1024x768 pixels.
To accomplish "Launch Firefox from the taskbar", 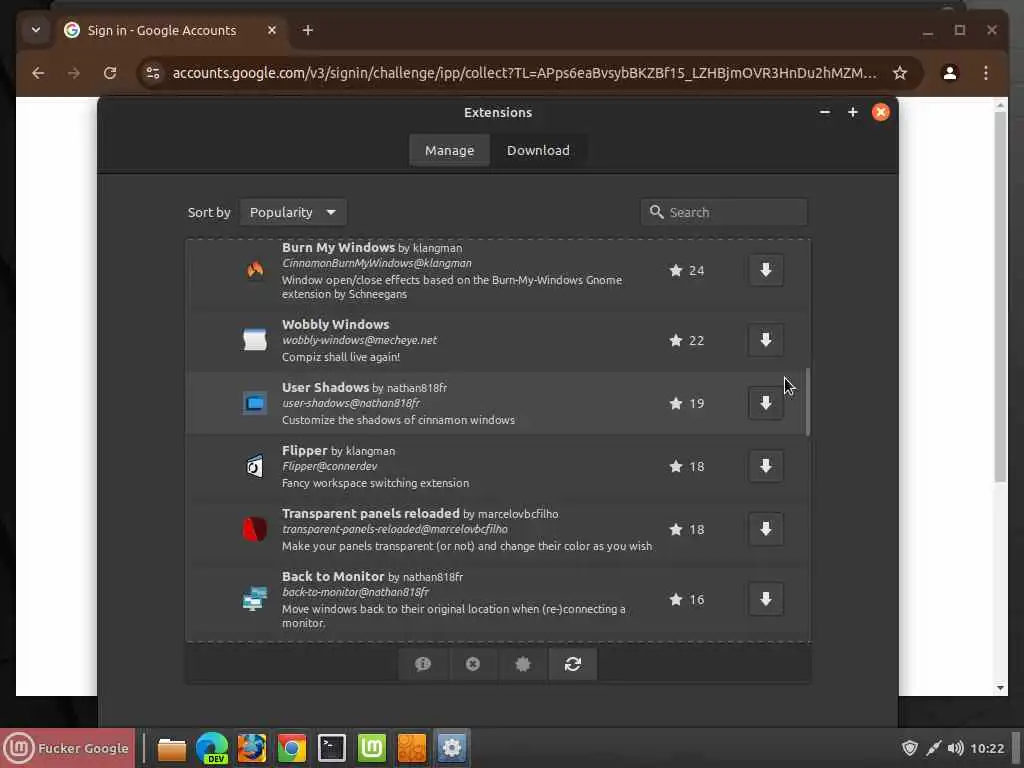I will (251, 748).
